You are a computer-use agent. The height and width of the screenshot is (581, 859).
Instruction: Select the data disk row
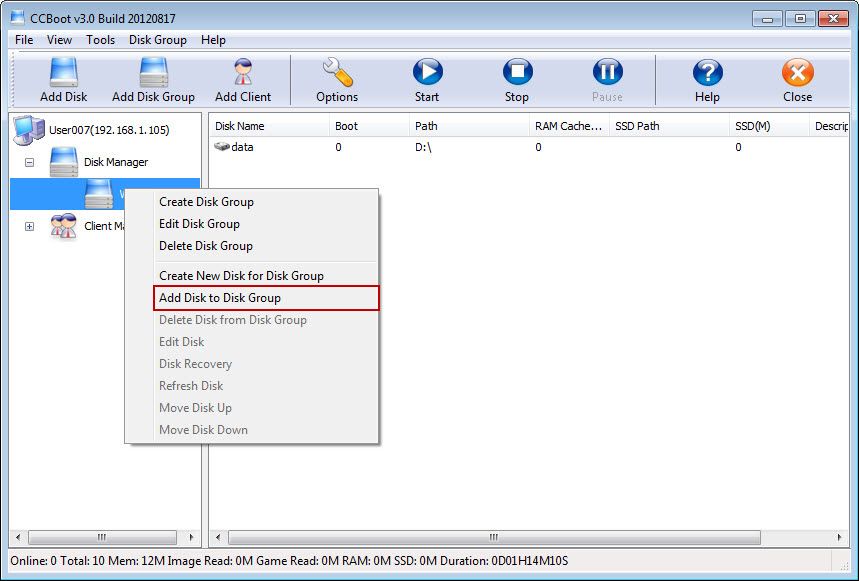242,147
